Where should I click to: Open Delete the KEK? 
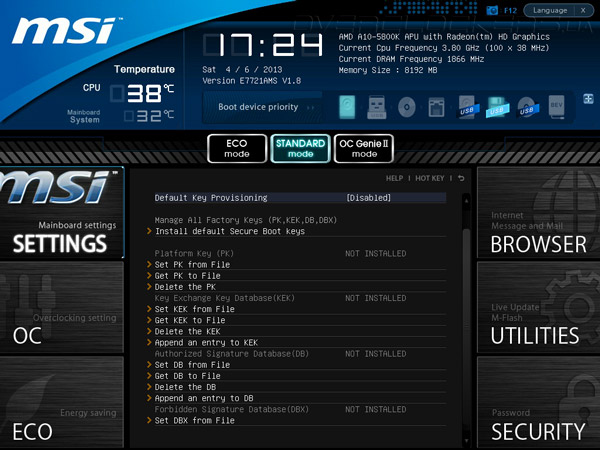tap(188, 331)
